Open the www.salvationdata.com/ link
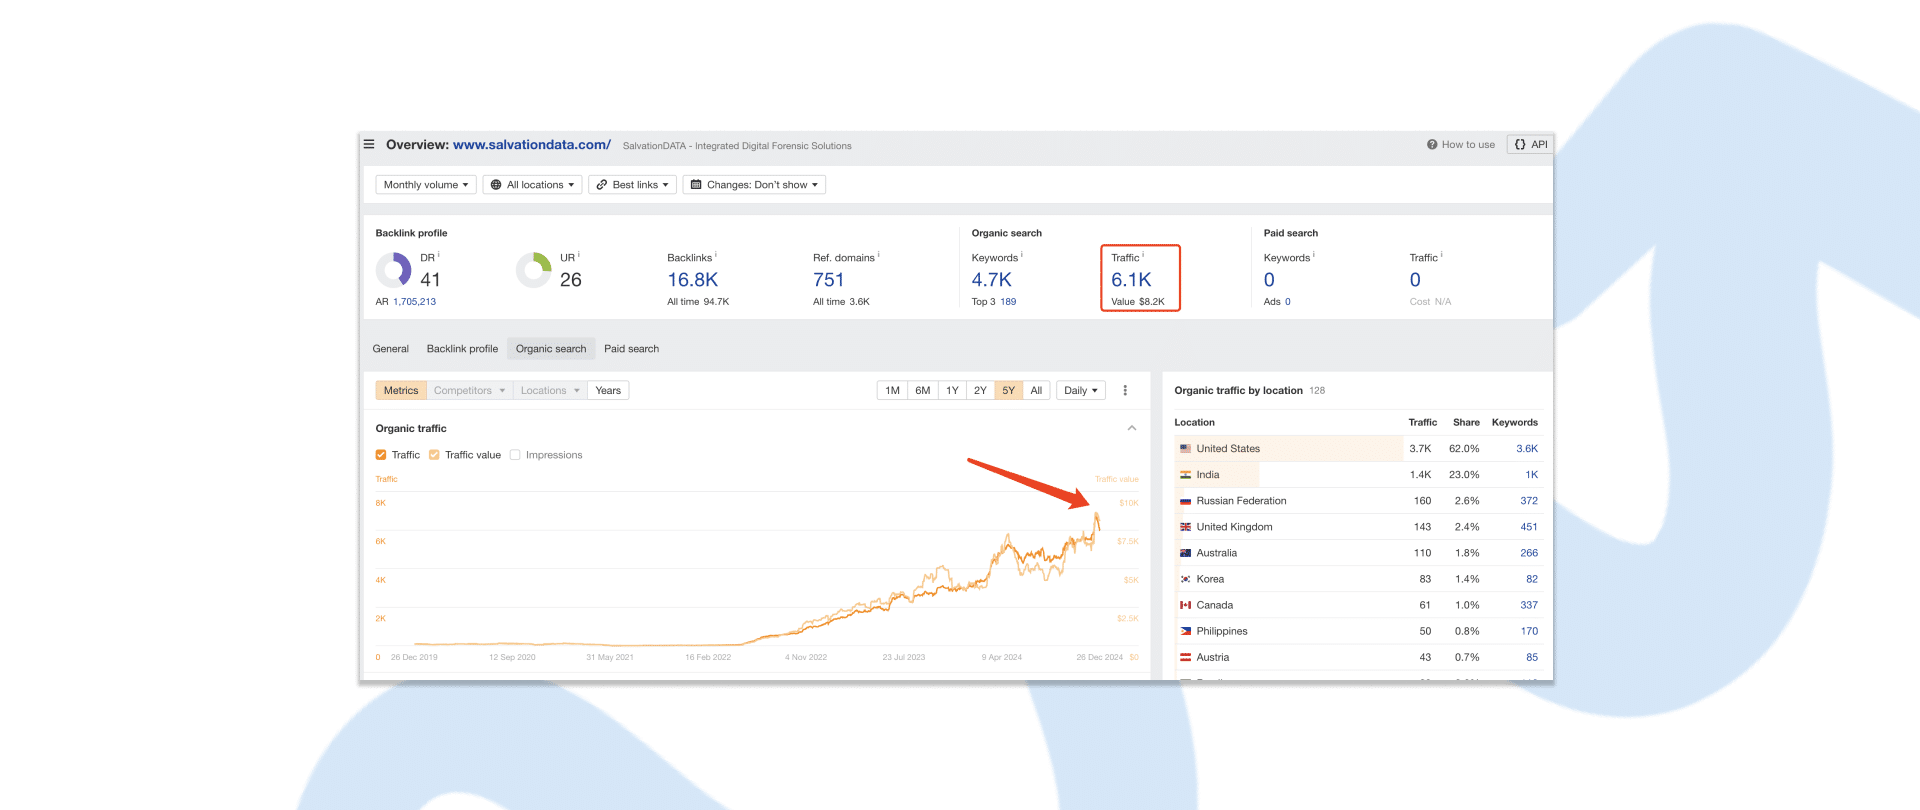This screenshot has width=1920, height=810. coord(532,145)
